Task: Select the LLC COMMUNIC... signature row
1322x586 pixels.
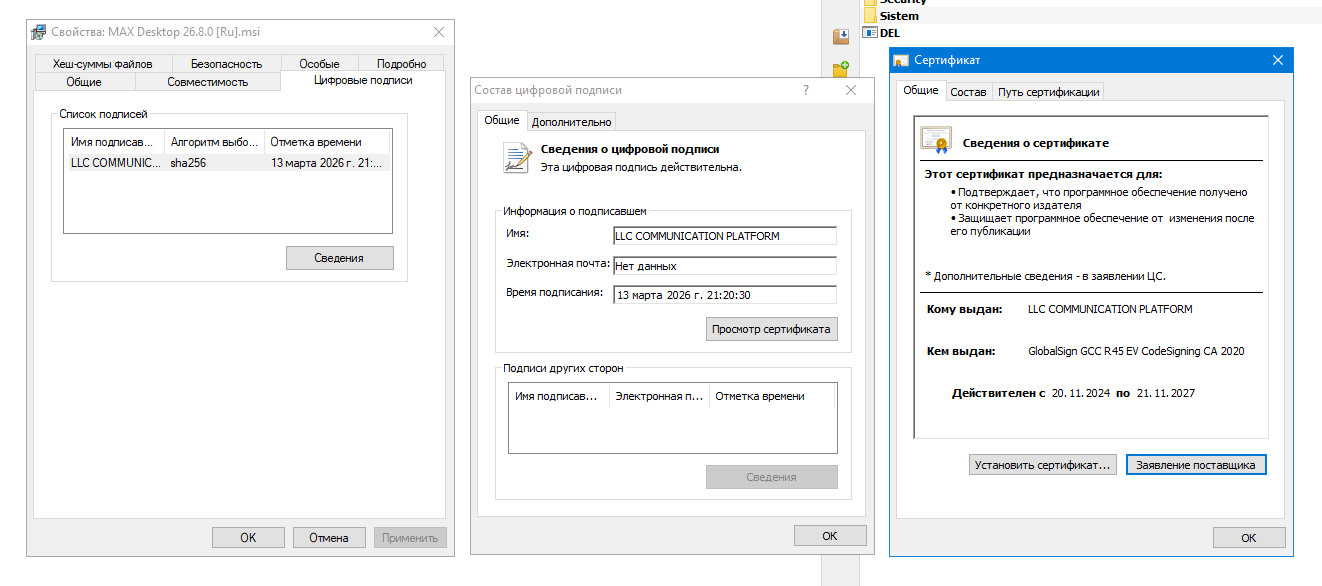Action: [x=227, y=162]
